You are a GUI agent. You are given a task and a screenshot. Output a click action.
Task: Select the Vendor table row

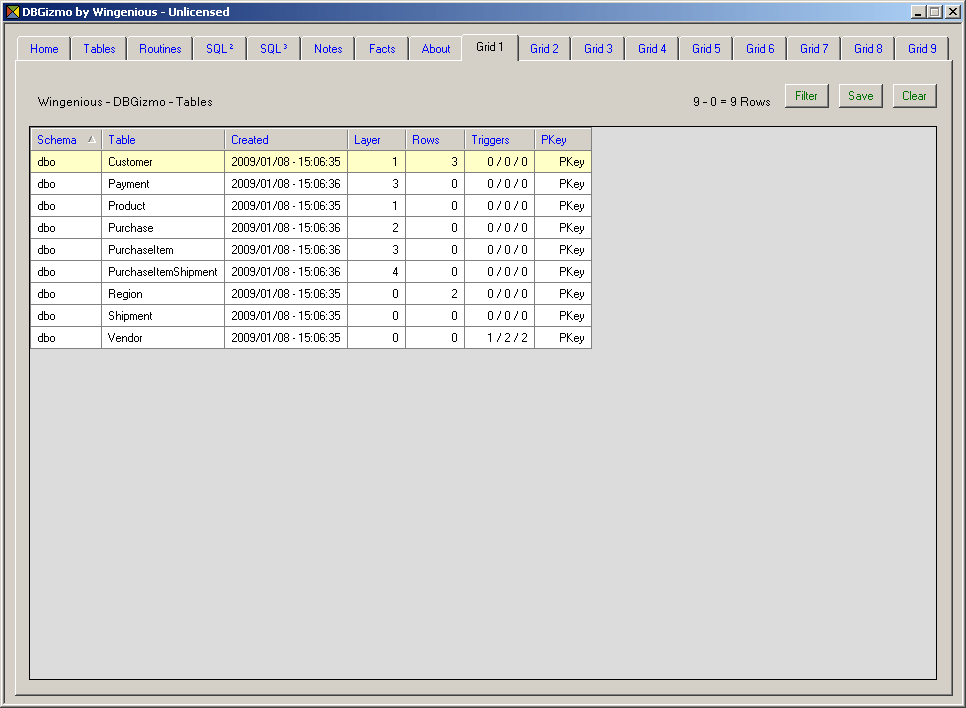[125, 338]
